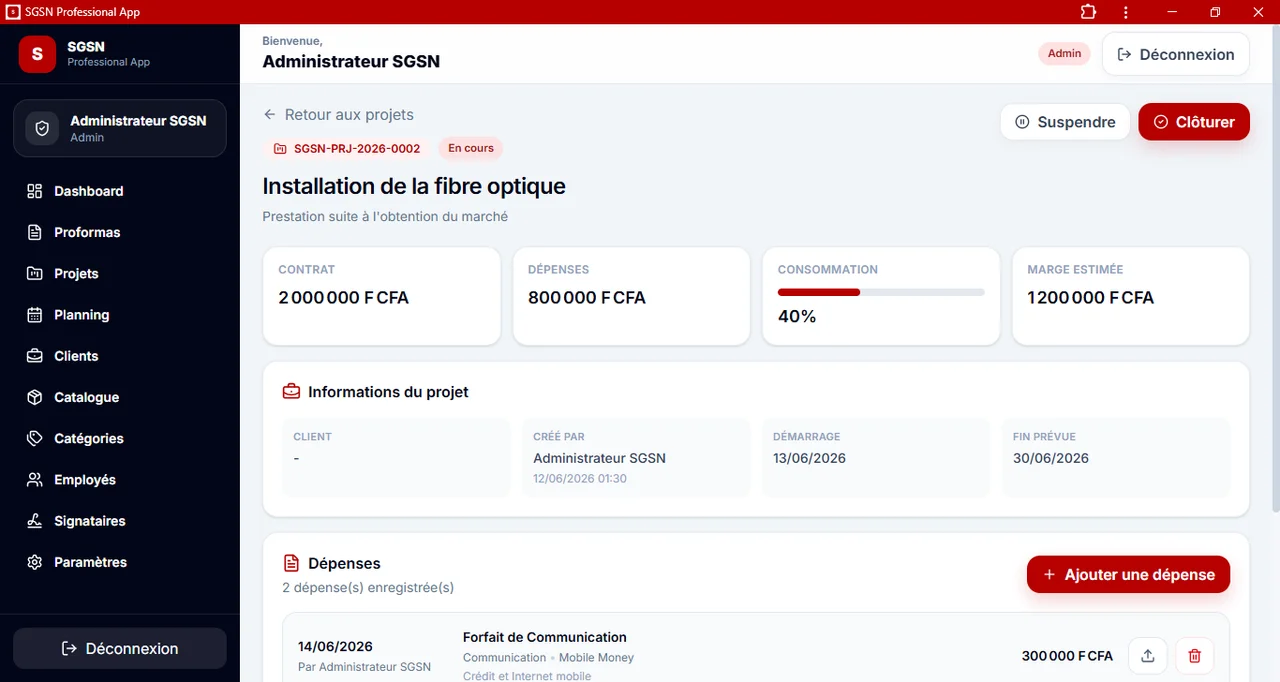Open the three-dot menu in title bar
This screenshot has height=682, width=1280.
click(x=1126, y=12)
